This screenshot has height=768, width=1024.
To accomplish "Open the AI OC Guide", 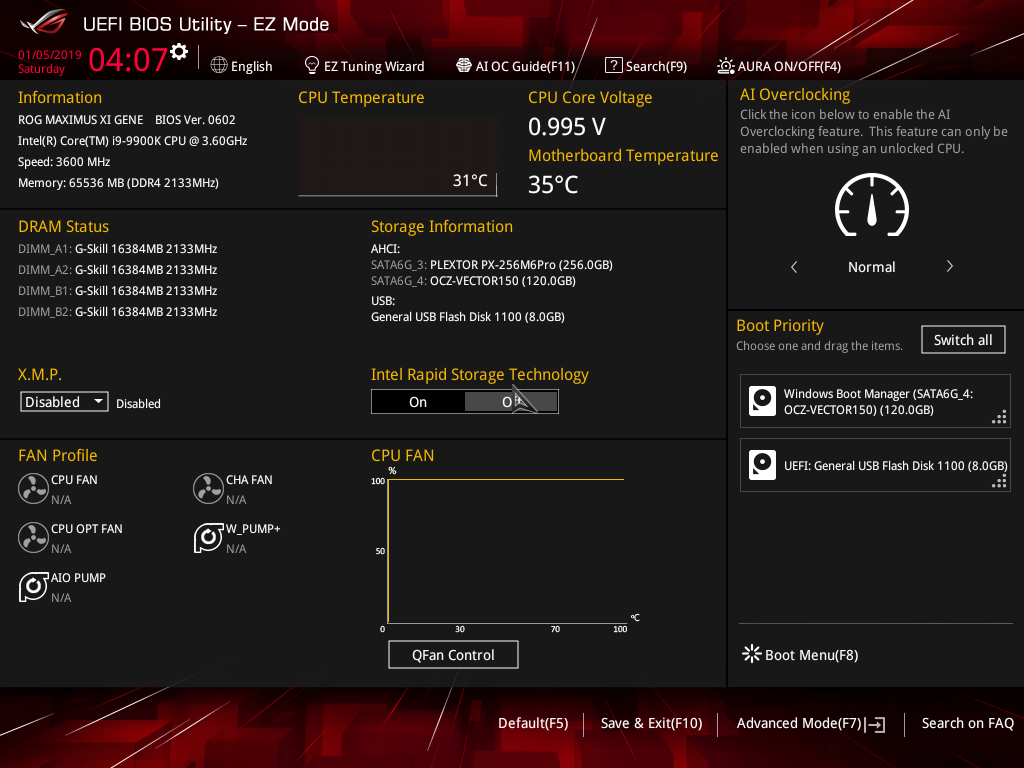I will 516,65.
